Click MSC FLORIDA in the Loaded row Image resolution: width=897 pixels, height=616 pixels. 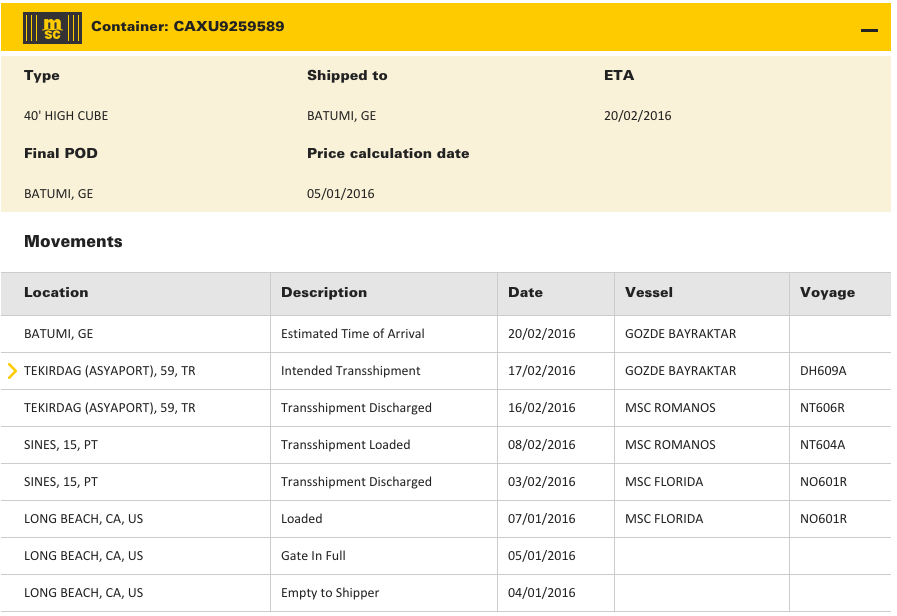(x=664, y=519)
